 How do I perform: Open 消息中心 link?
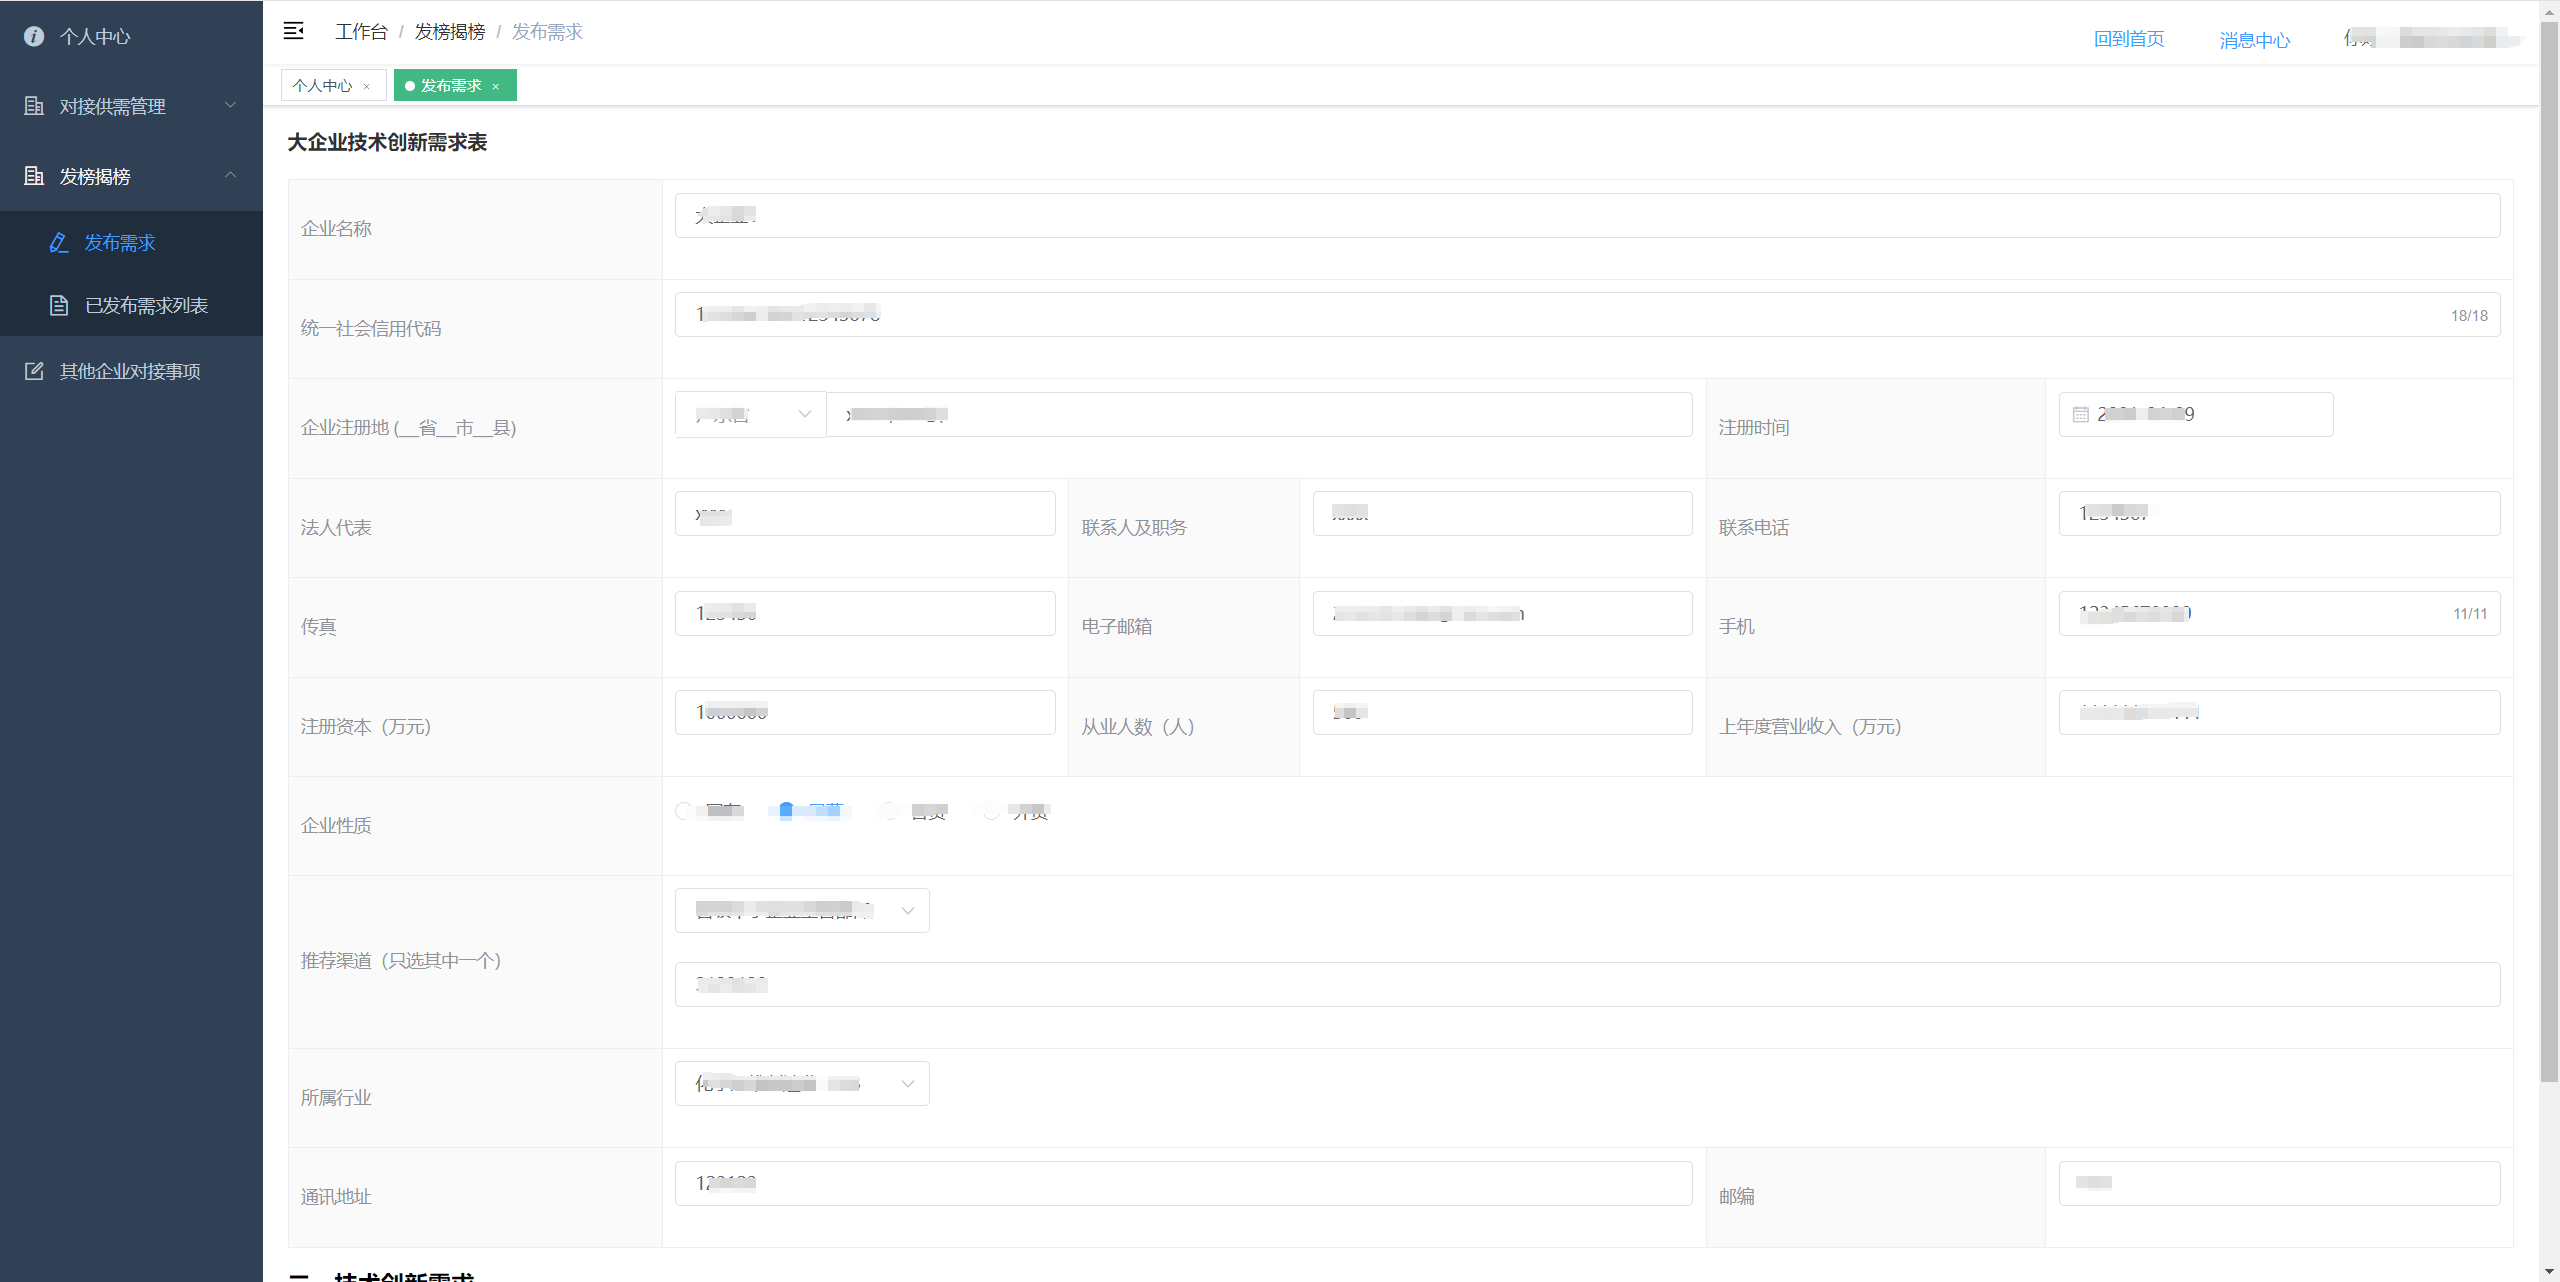2254,40
